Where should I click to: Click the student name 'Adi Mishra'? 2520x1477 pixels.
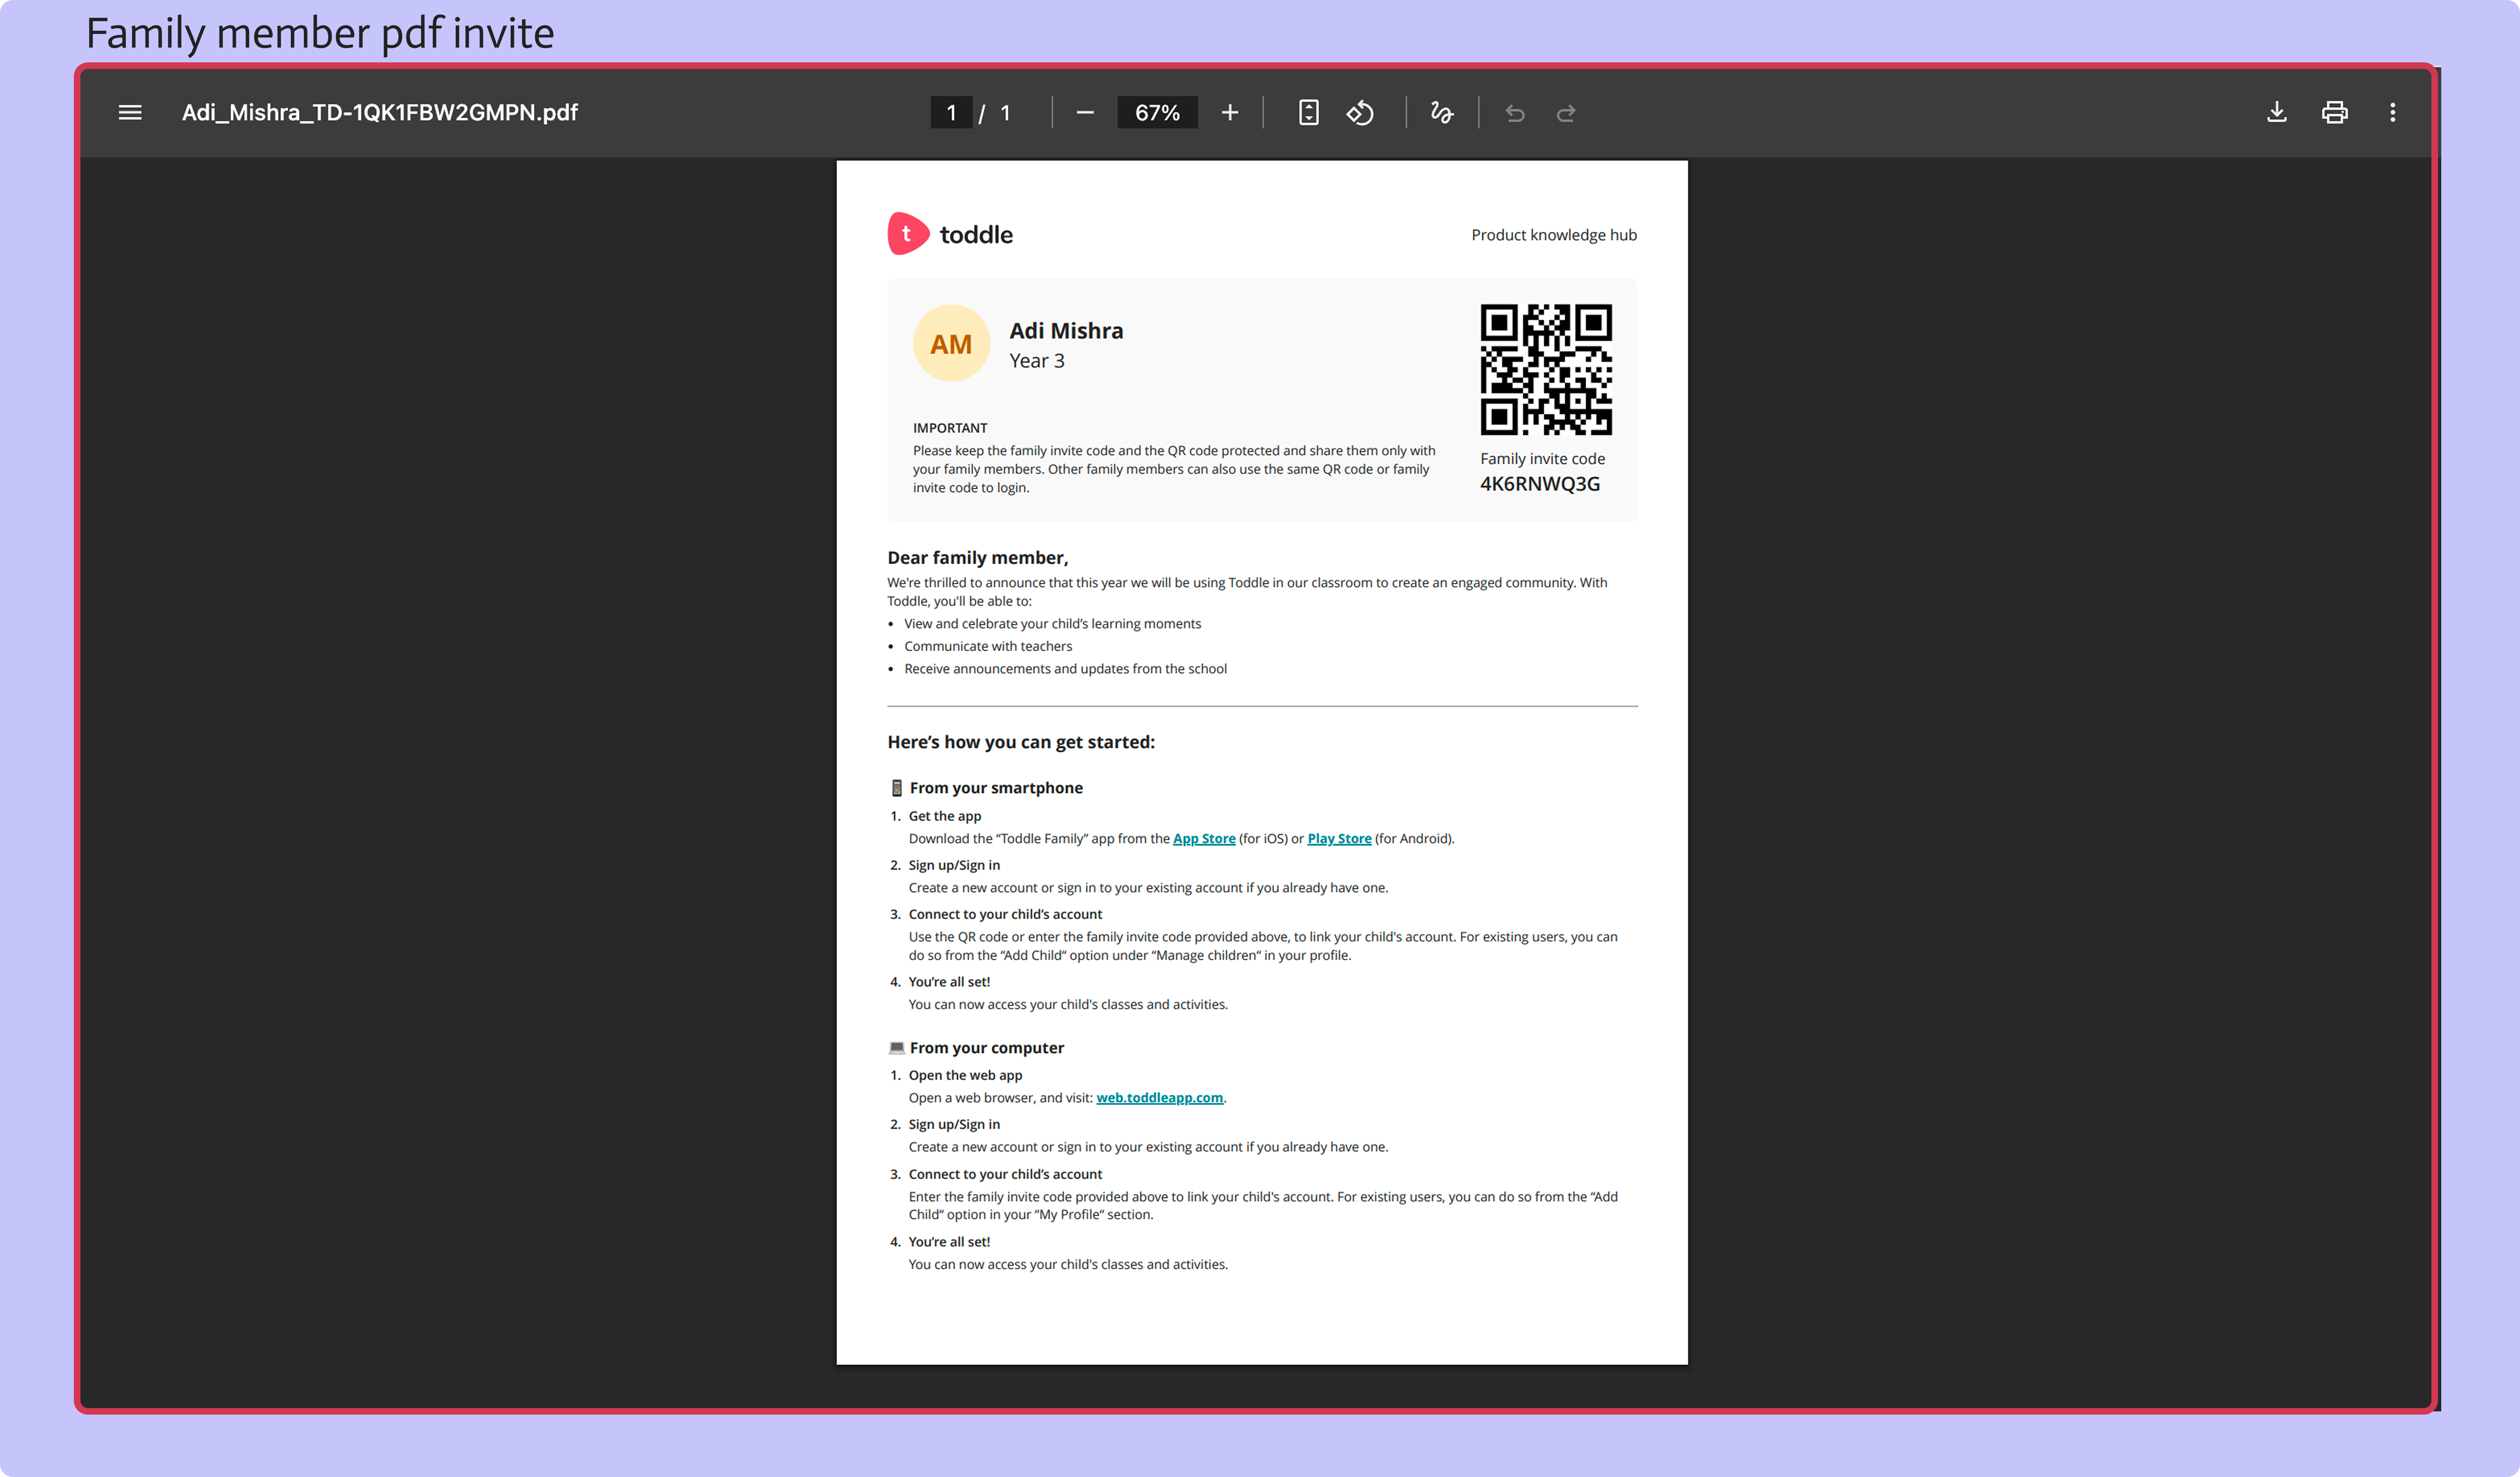[x=1066, y=331]
